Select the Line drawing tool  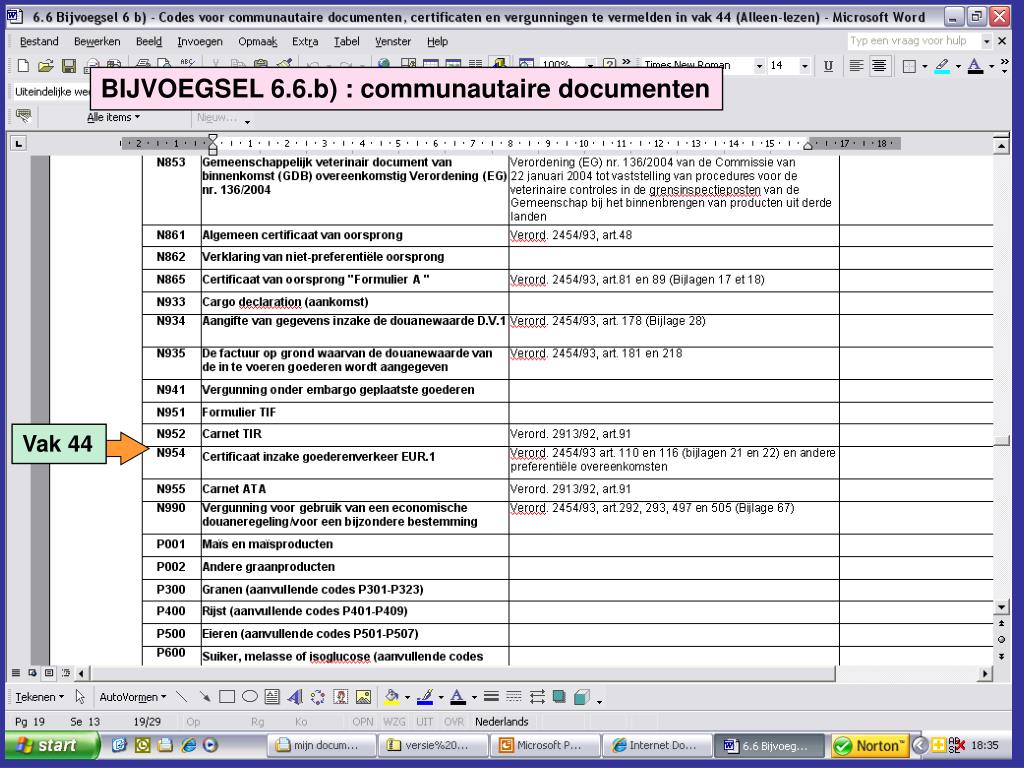click(182, 697)
